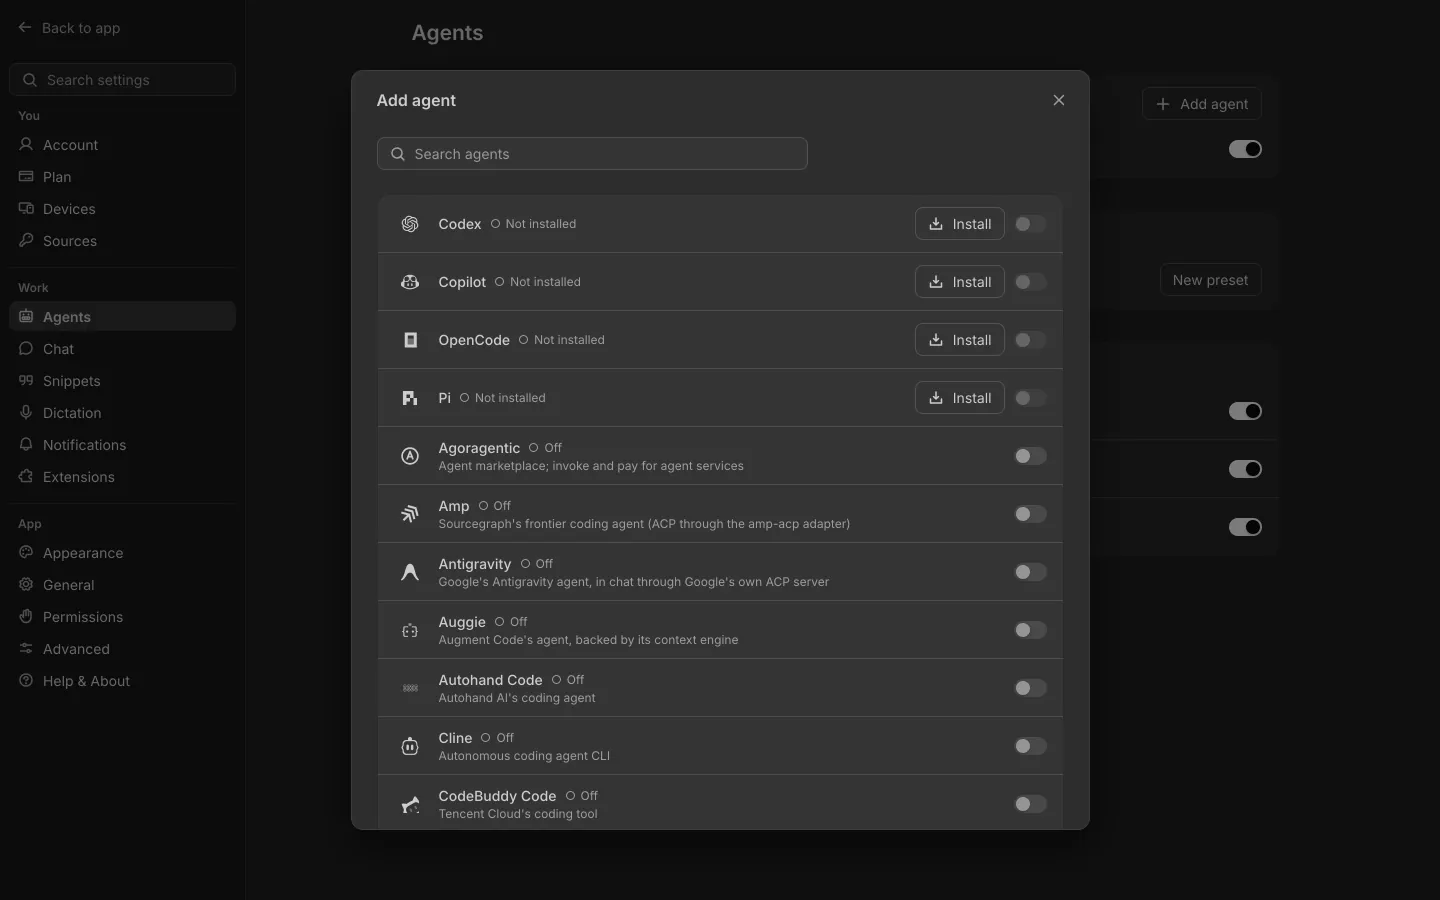Toggle the Copilot agent switch
The height and width of the screenshot is (900, 1440).
pos(1030,282)
